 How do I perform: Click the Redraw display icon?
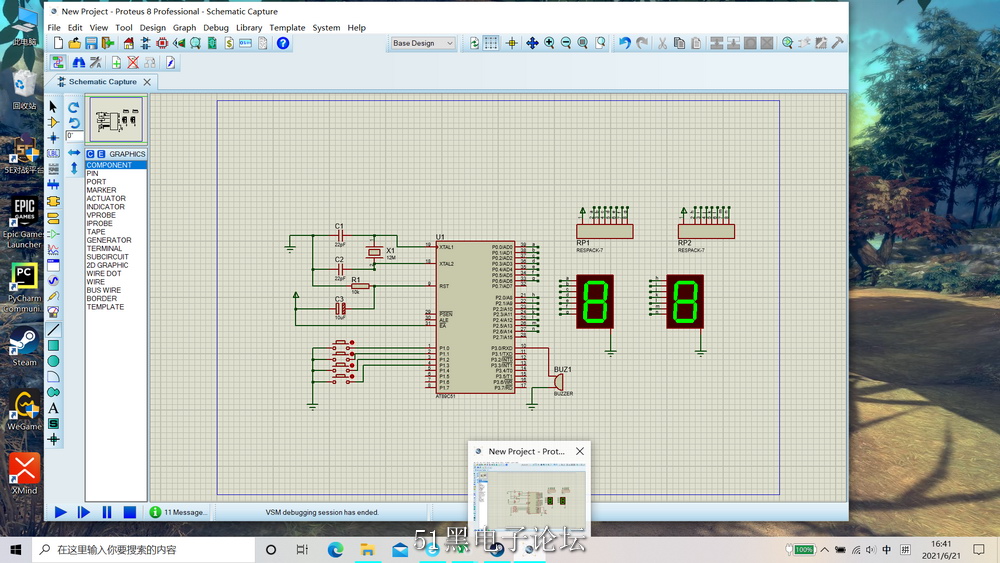click(x=474, y=43)
